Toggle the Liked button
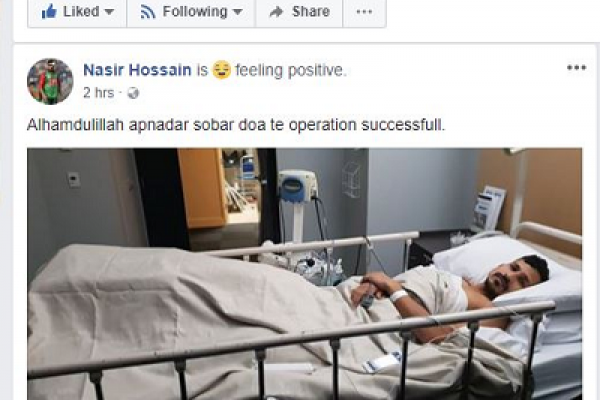This screenshot has height=400, width=600. coord(77,13)
